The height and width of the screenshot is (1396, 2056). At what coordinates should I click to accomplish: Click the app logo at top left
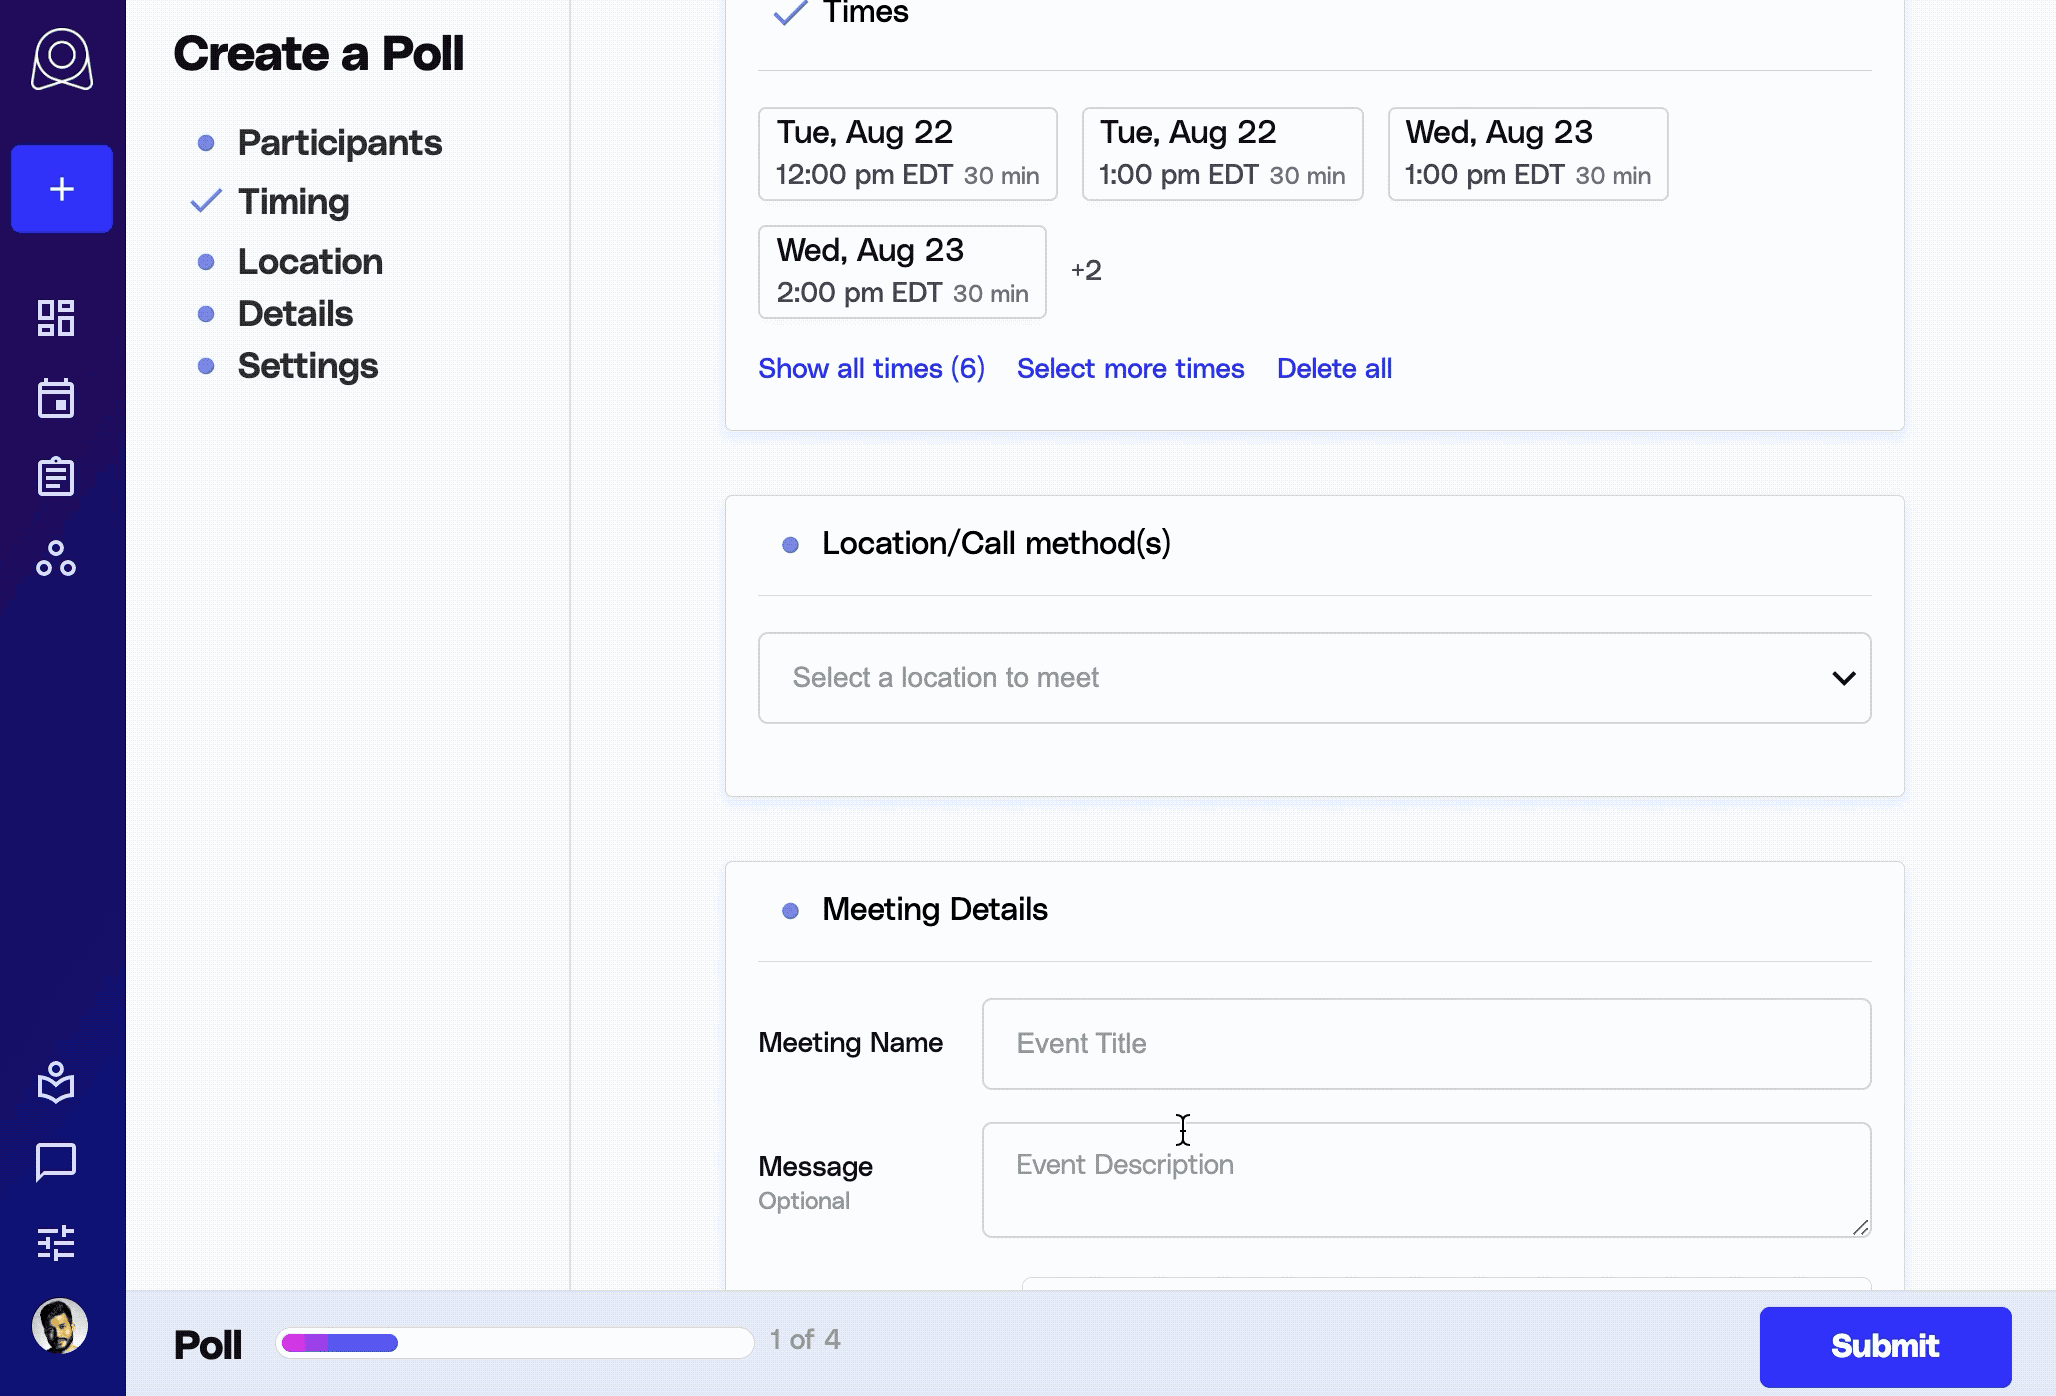pos(62,60)
